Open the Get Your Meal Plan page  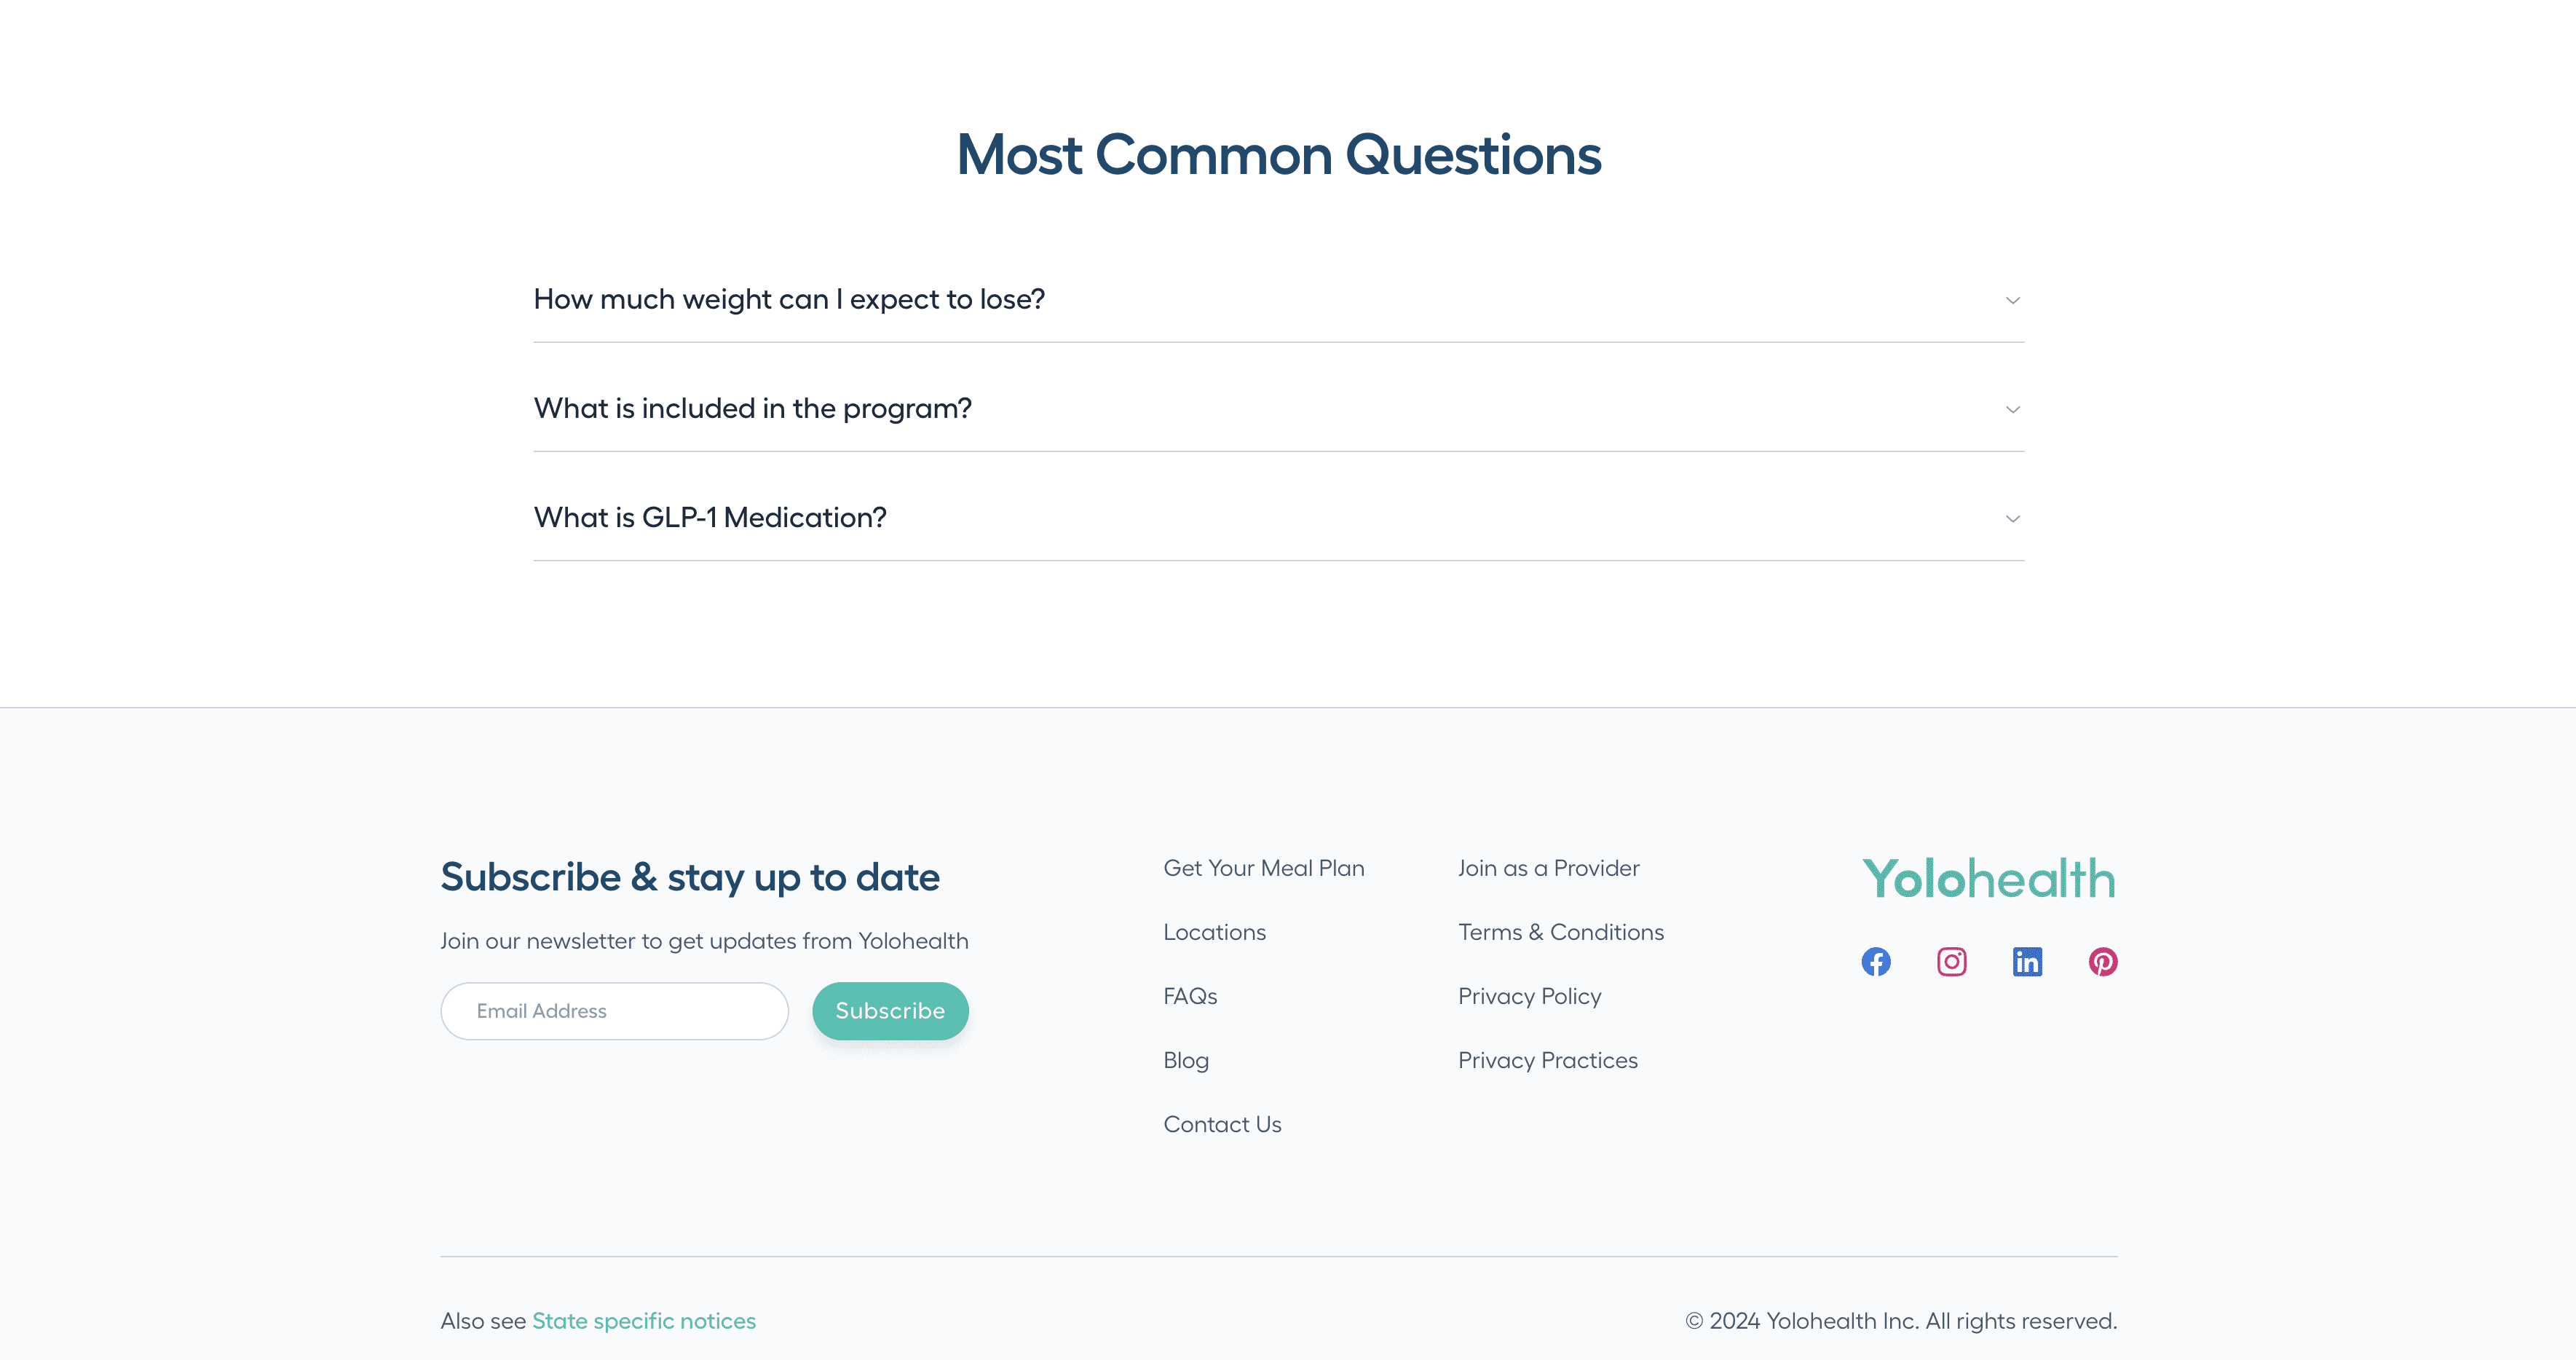(x=1263, y=868)
